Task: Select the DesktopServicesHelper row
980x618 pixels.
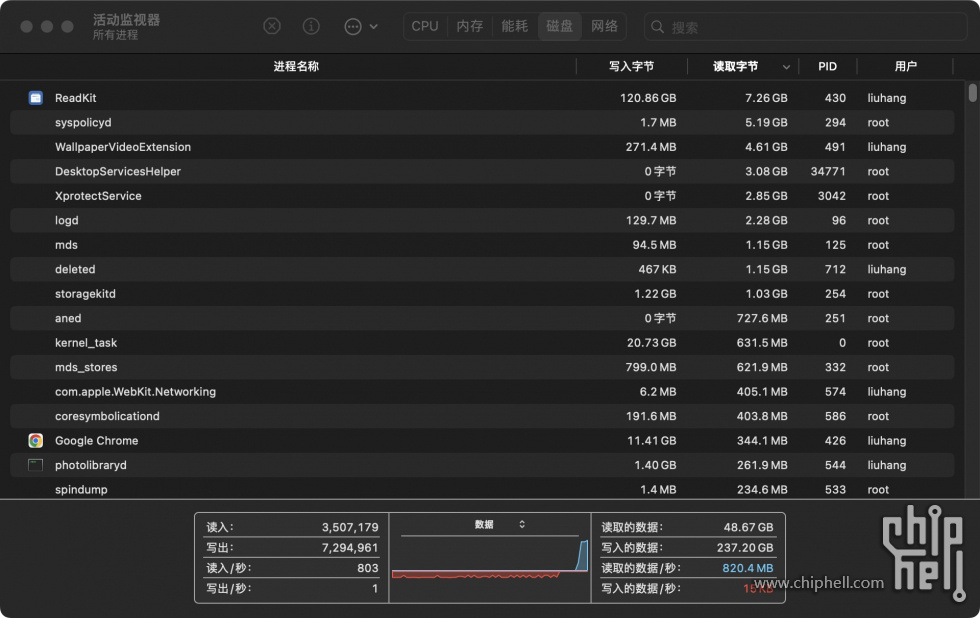Action: pos(482,171)
